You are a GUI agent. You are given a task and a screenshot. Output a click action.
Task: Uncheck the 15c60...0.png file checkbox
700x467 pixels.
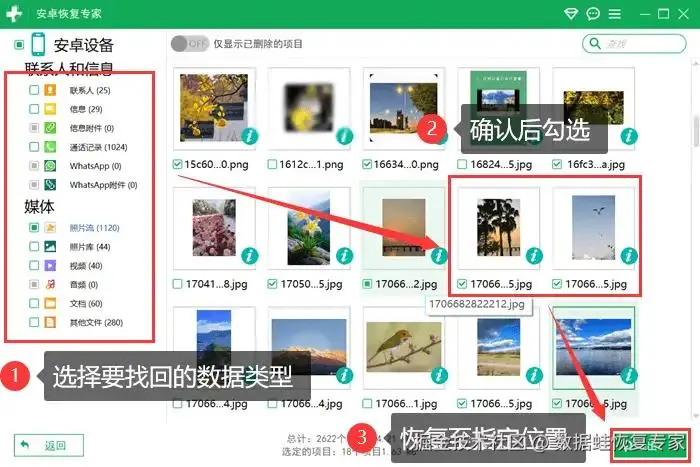coord(177,164)
